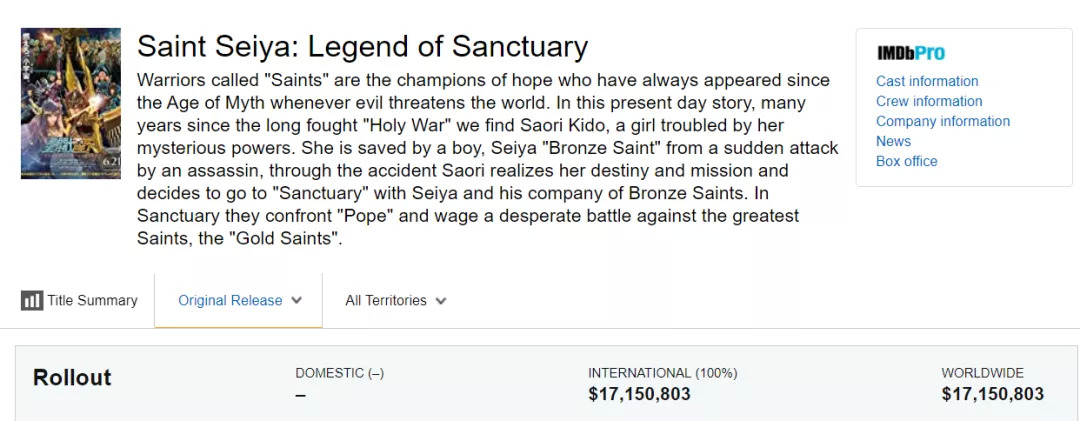Switch to the Title Summary tab
The height and width of the screenshot is (421, 1080).
92,300
